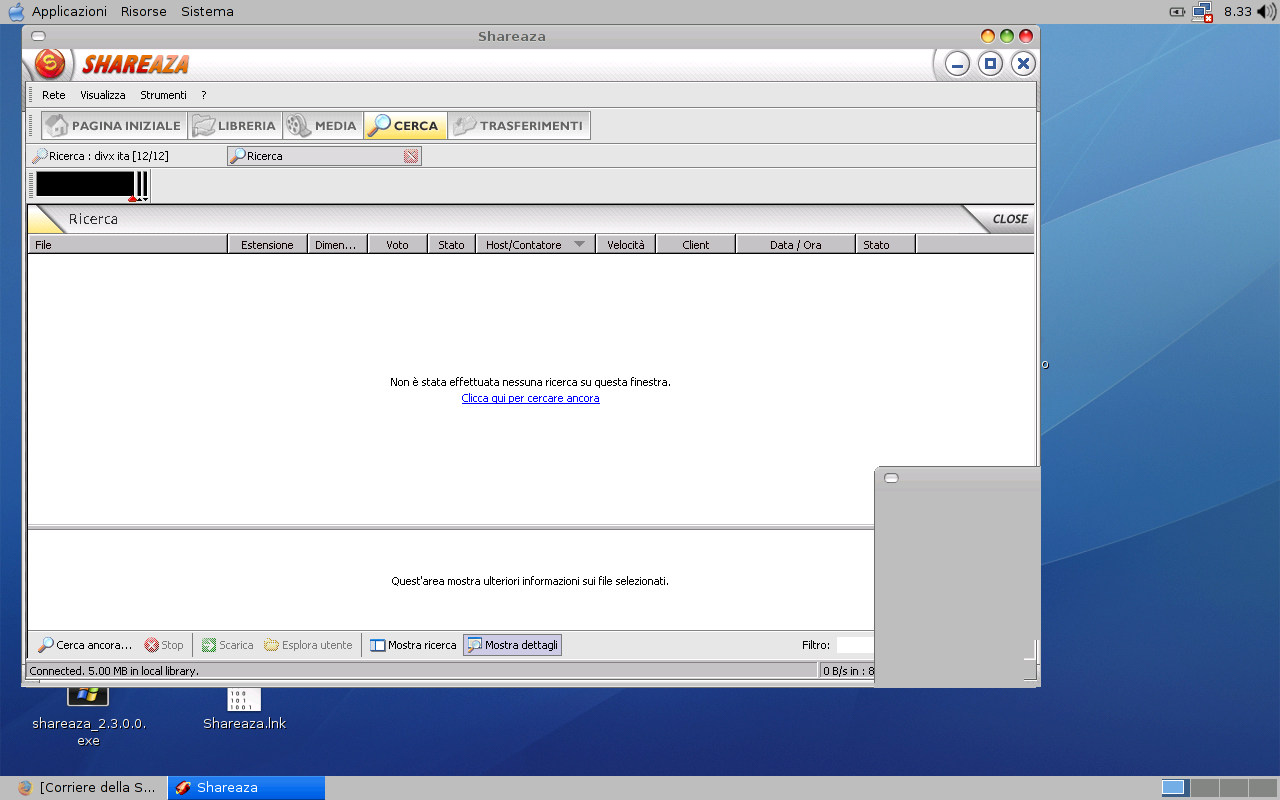
Task: Go to the Trasferimenti tab
Action: (519, 126)
